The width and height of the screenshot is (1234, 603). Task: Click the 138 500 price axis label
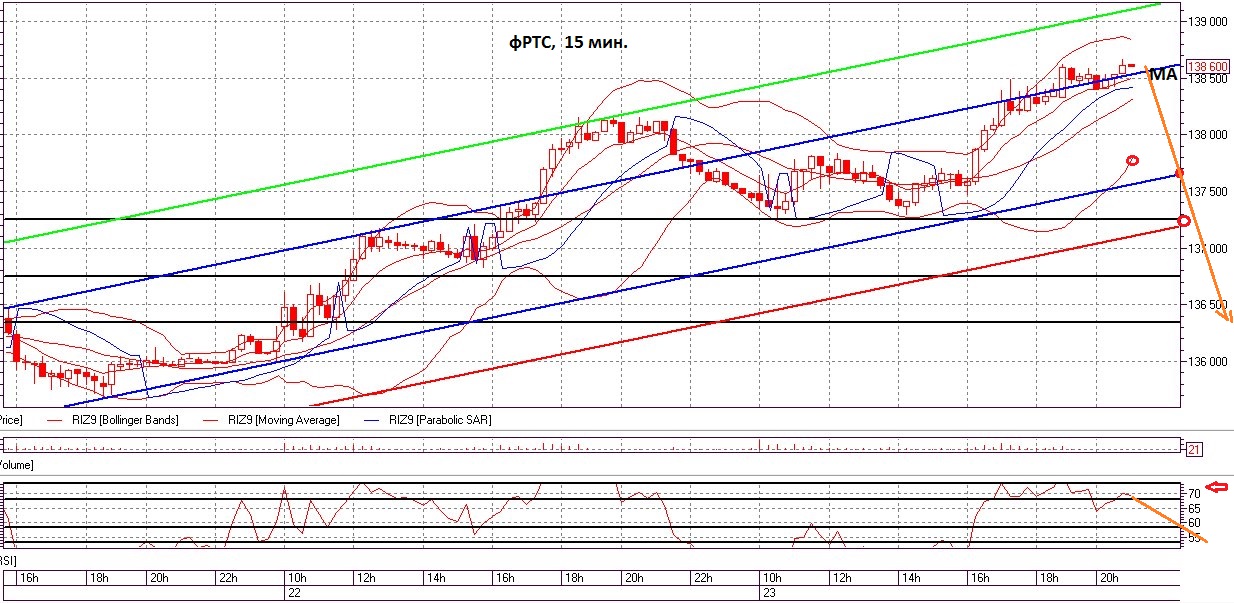point(1207,79)
